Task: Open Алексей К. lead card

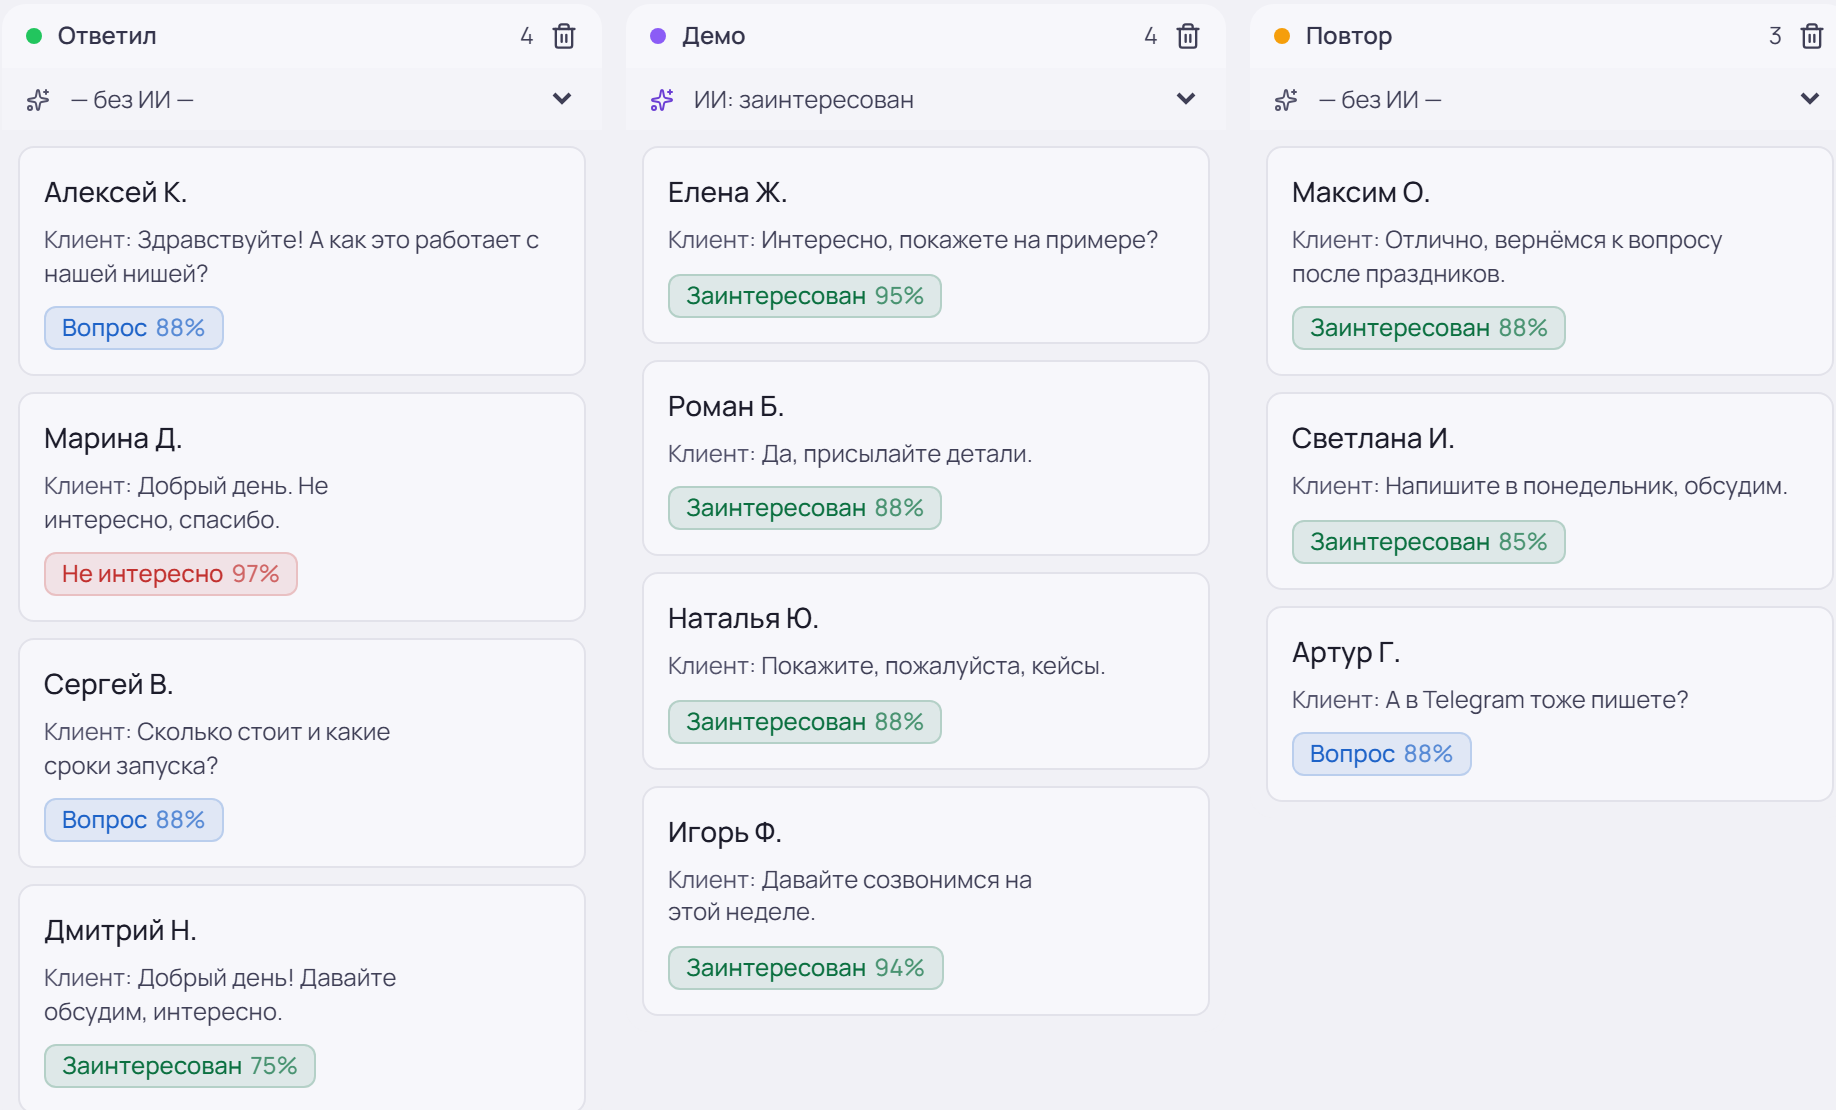Action: 302,261
